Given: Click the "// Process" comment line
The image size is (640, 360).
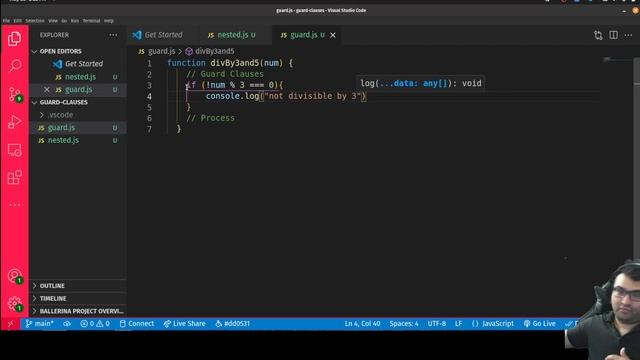Looking at the screenshot, I should tap(210, 118).
